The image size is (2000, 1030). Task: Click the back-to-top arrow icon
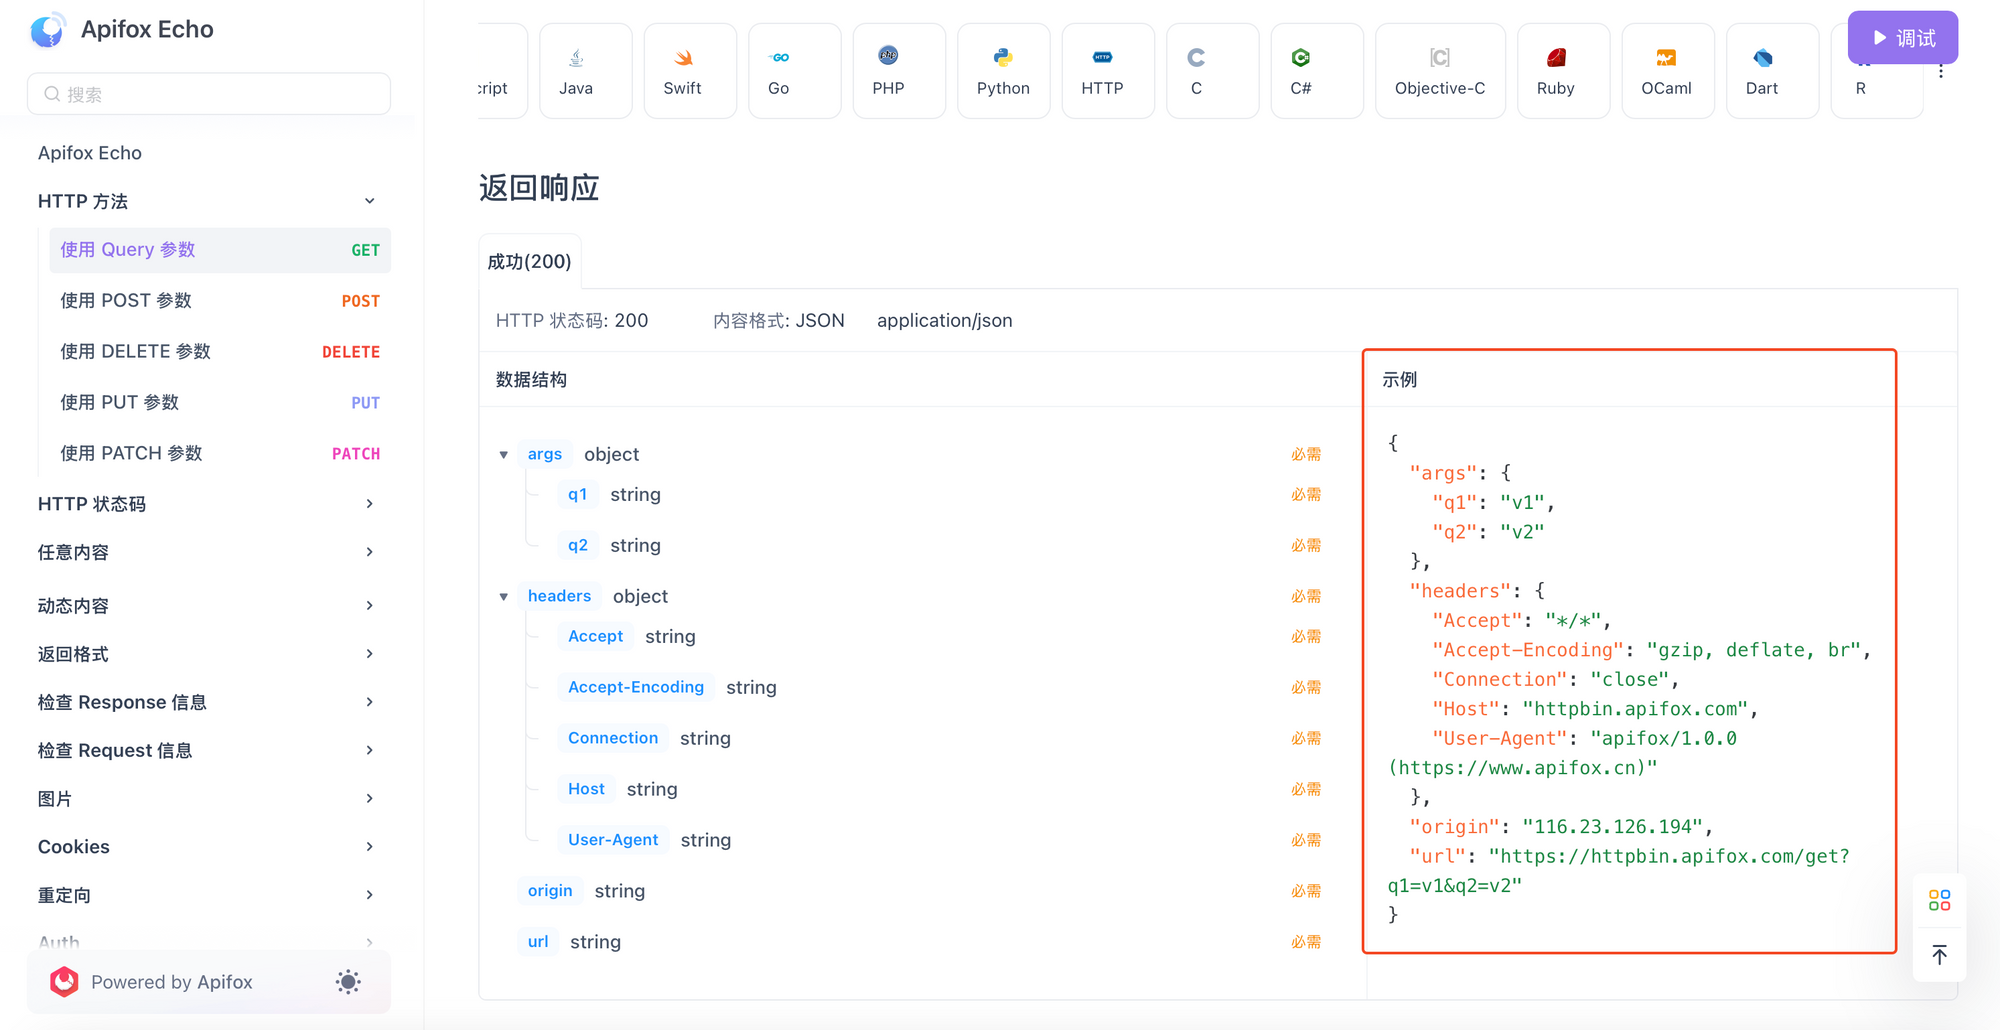[1939, 955]
